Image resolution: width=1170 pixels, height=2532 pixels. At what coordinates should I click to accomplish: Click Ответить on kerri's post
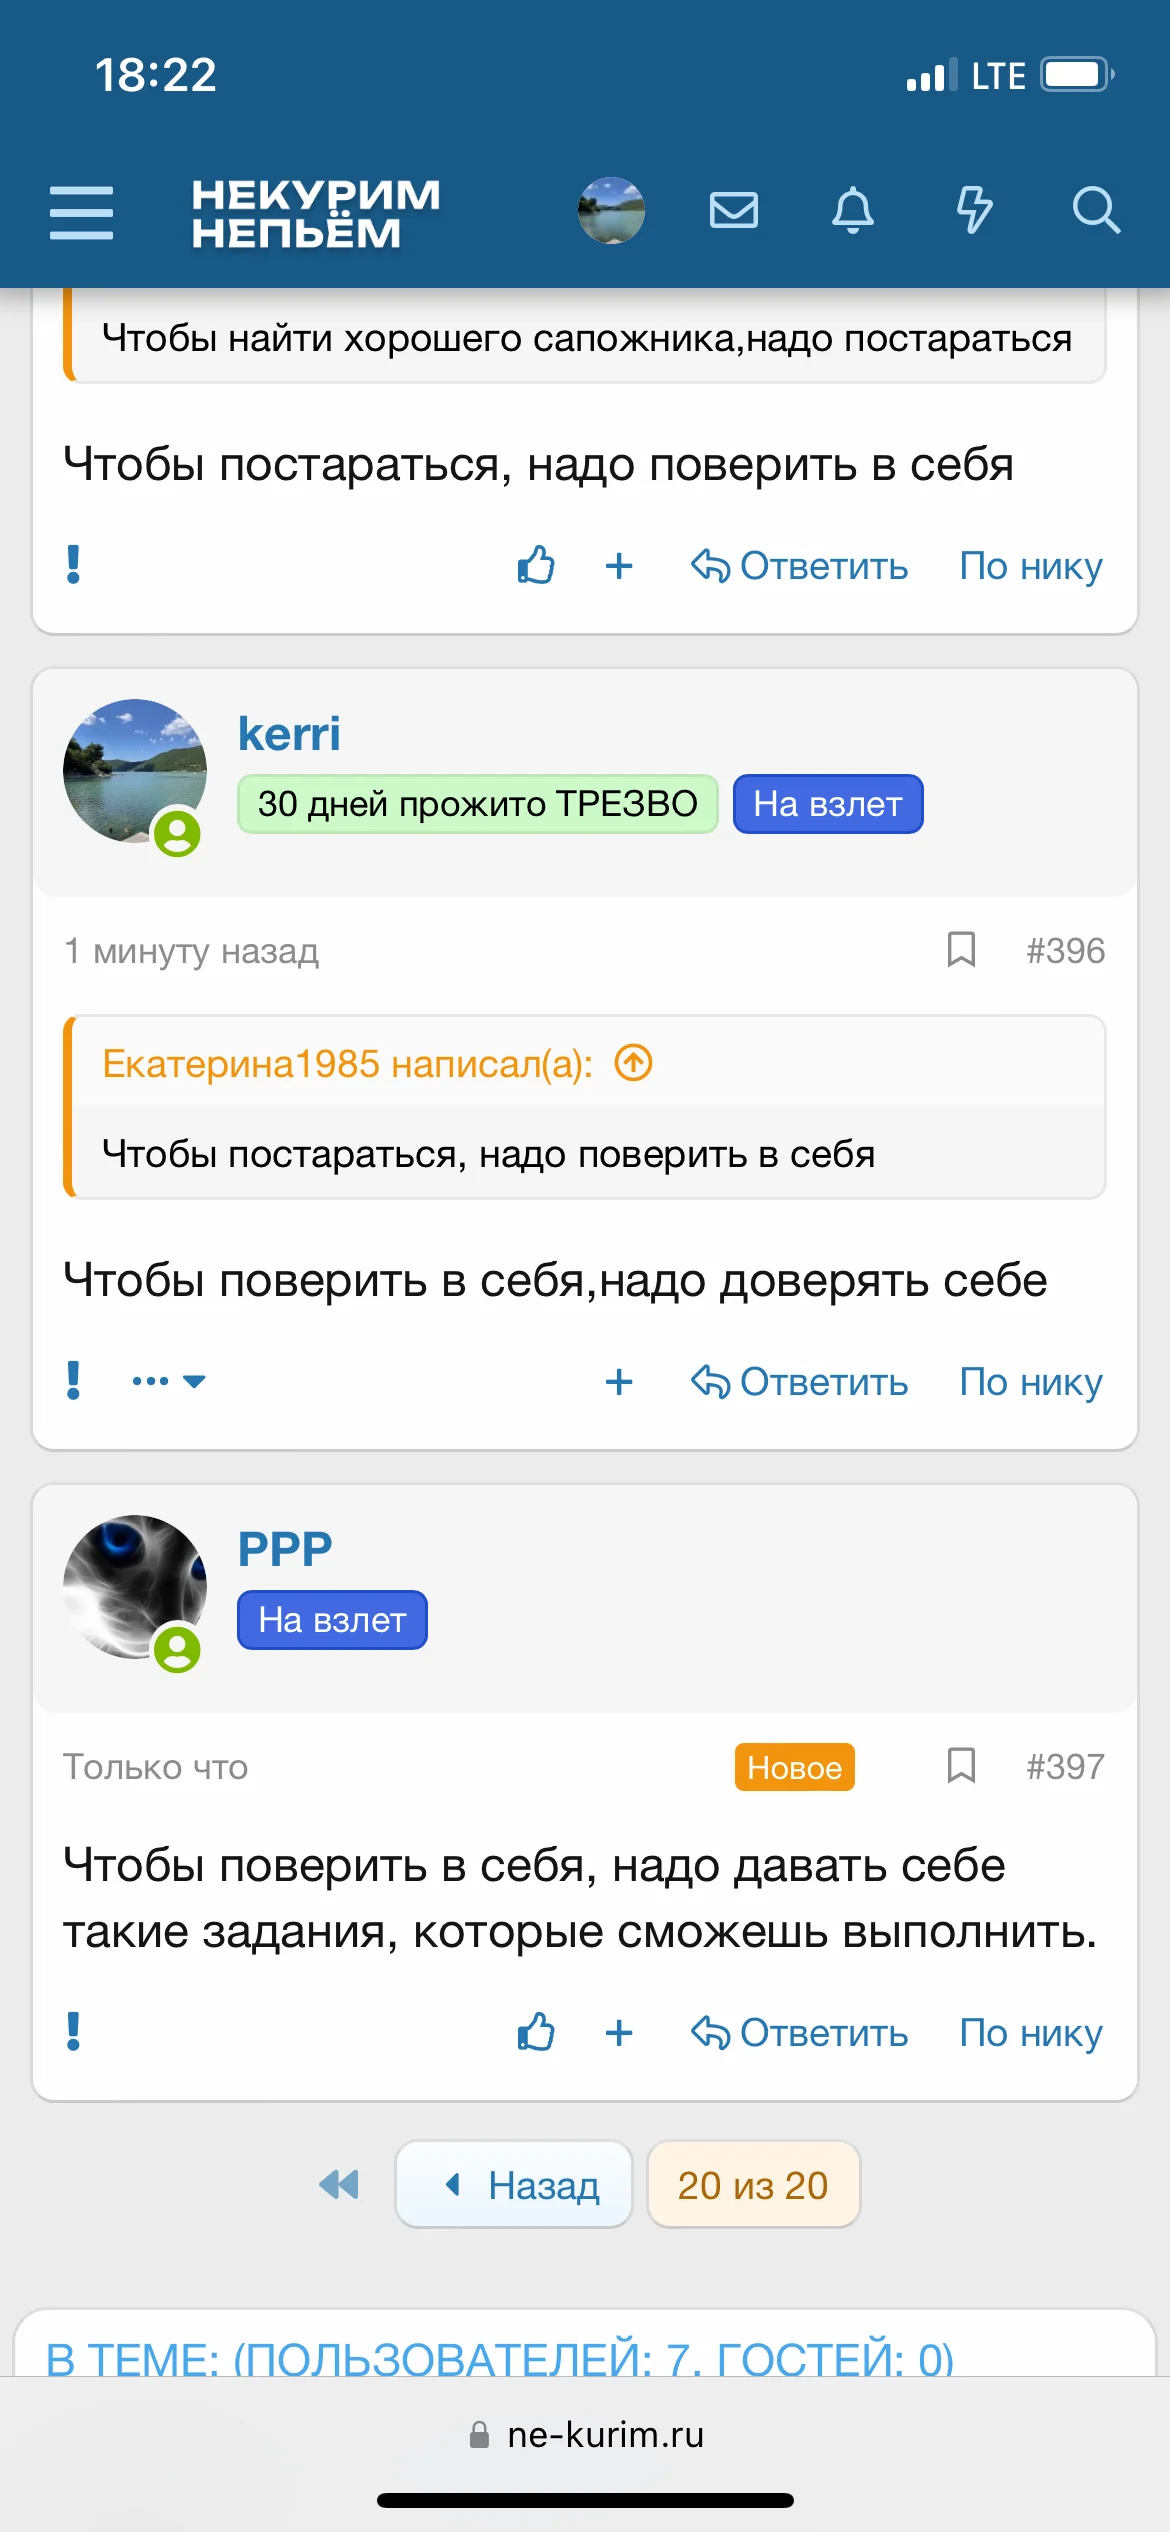[x=800, y=1382]
